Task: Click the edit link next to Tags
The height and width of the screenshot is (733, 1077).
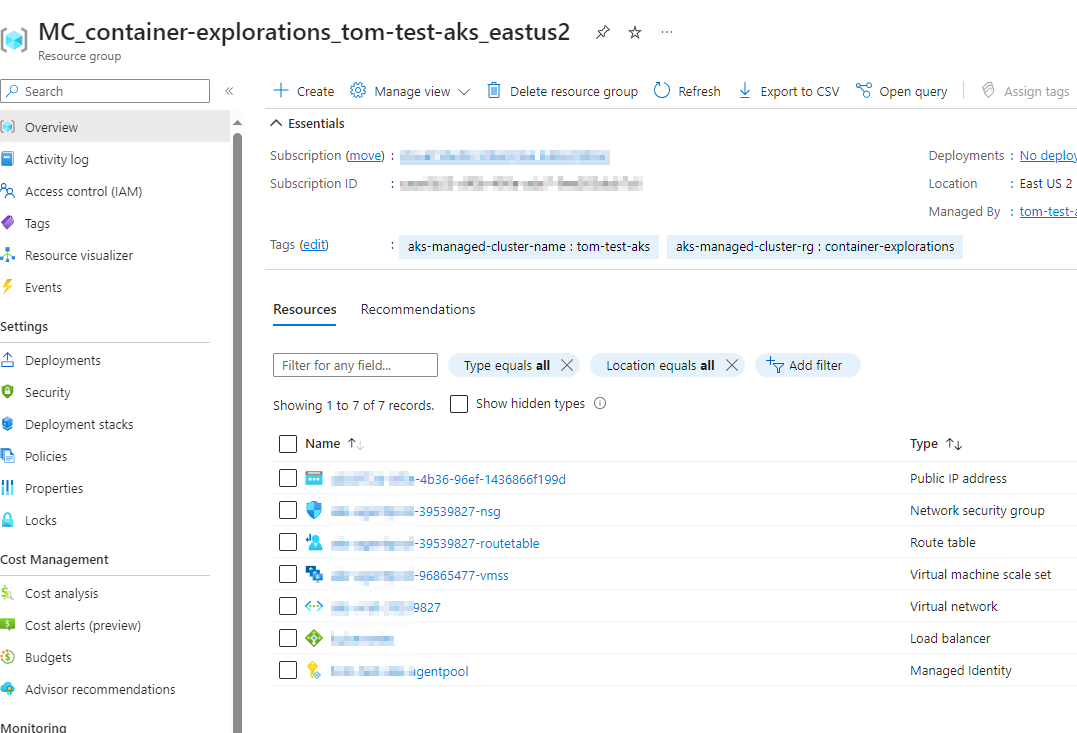Action: (x=314, y=244)
